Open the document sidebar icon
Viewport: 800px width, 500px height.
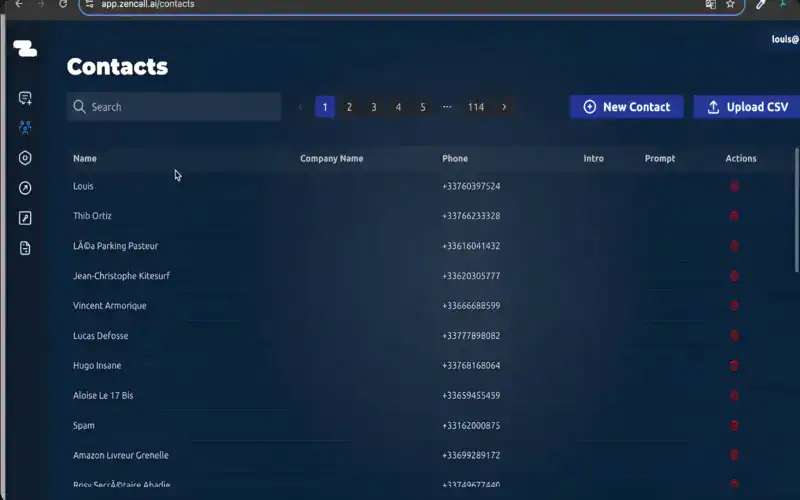pyautogui.click(x=25, y=248)
